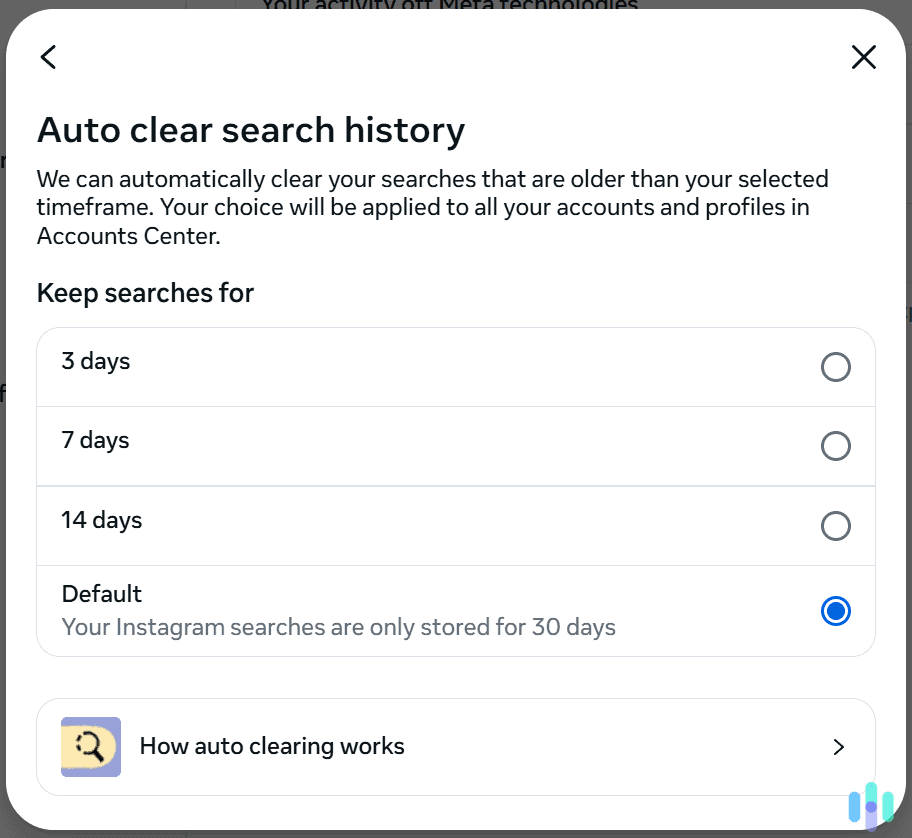Open How auto clearing works

pos(272,746)
